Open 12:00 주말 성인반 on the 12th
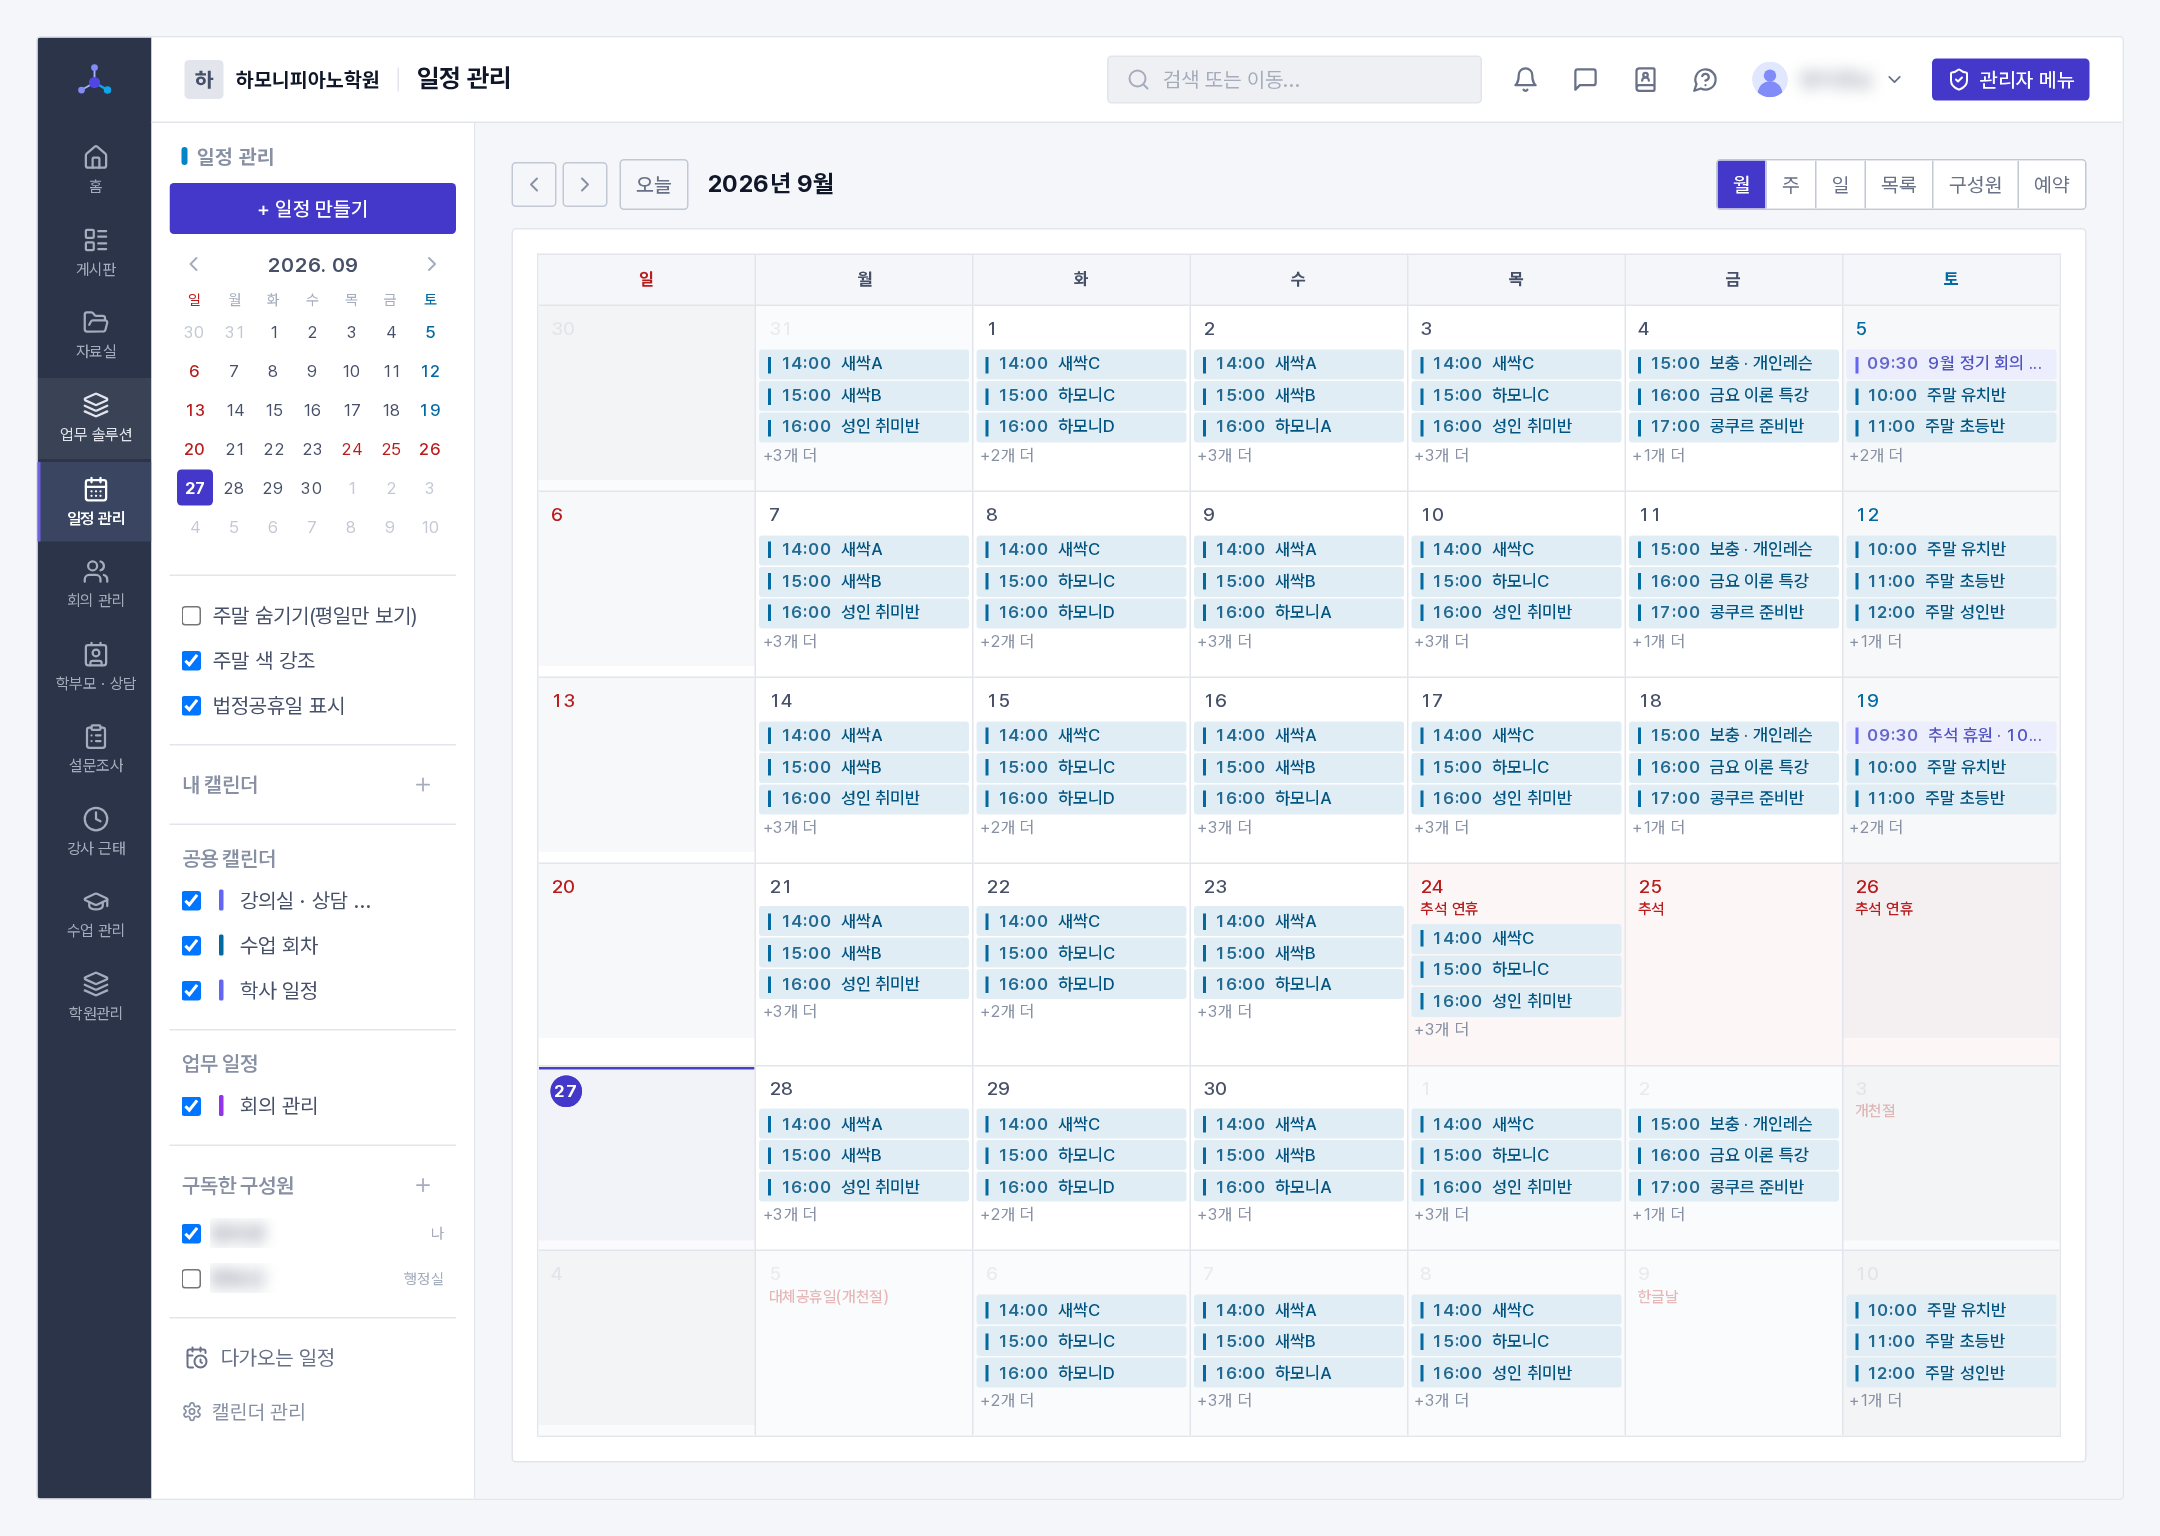2160x1536 pixels. [x=1950, y=612]
